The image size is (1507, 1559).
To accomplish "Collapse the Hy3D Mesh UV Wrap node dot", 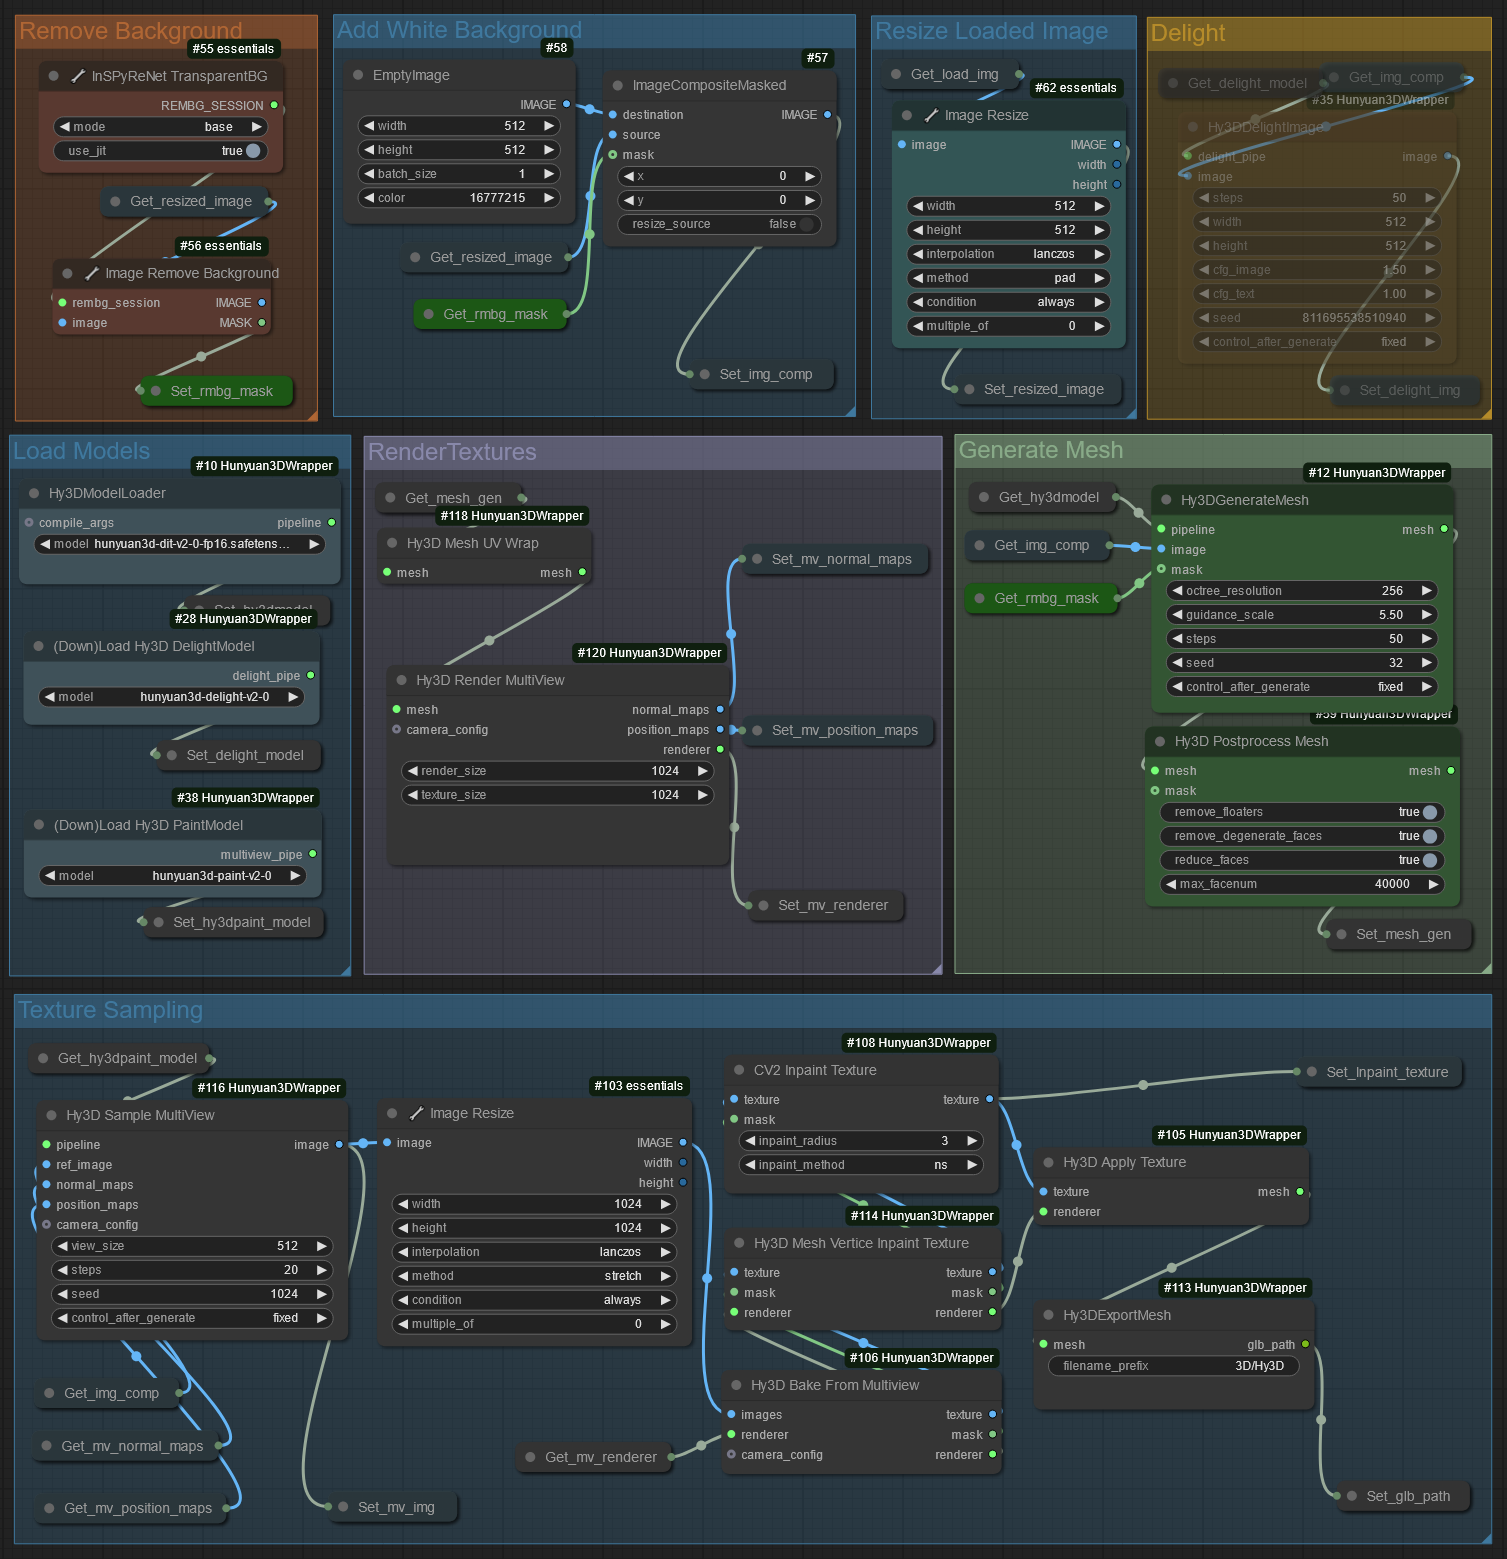I will 392,543.
